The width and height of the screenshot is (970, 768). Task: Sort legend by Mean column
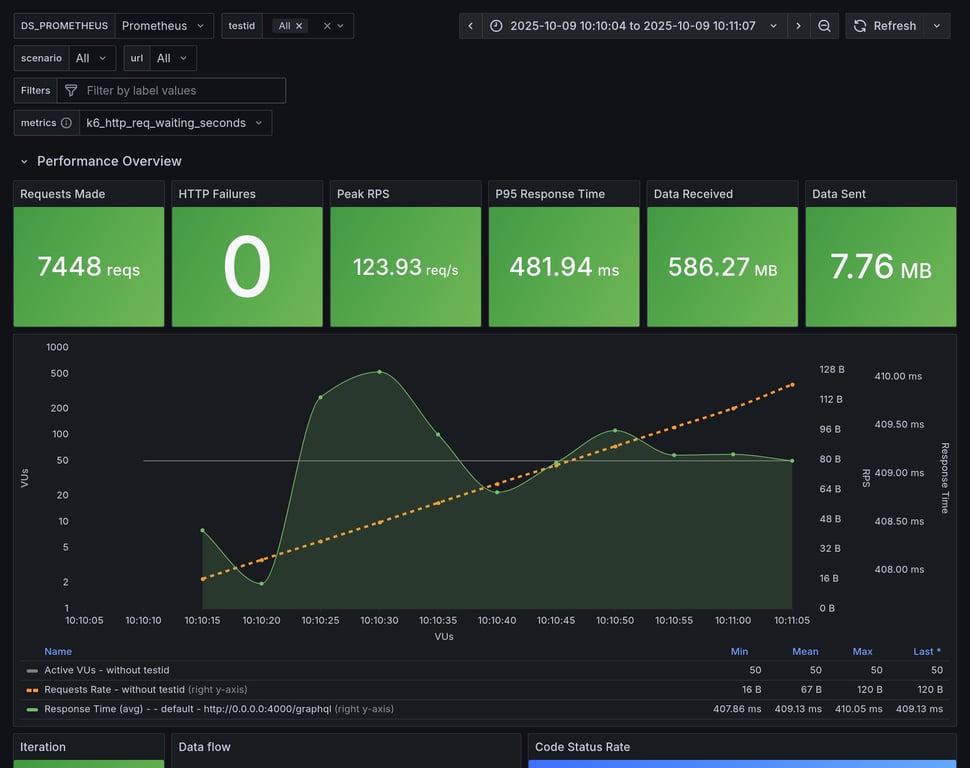click(x=805, y=651)
